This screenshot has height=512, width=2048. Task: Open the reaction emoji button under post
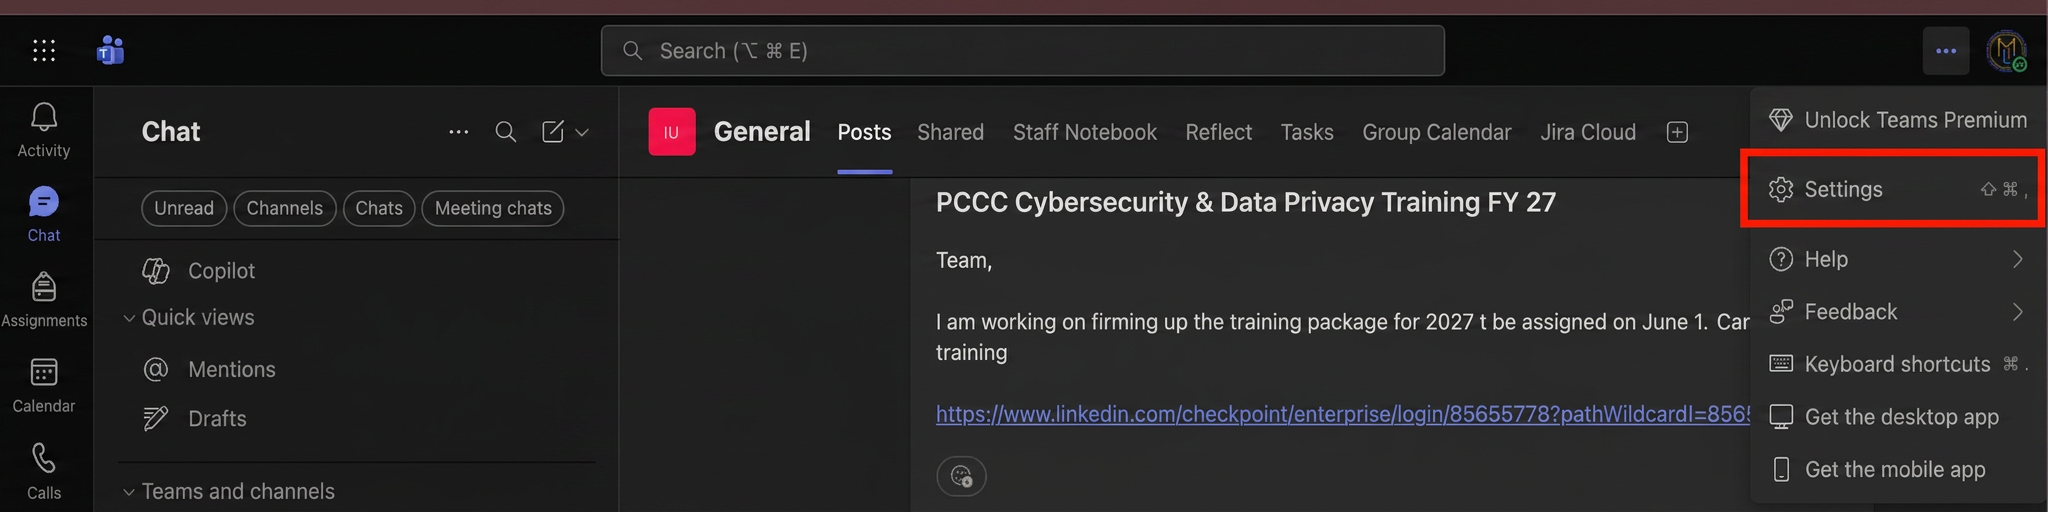pyautogui.click(x=961, y=476)
